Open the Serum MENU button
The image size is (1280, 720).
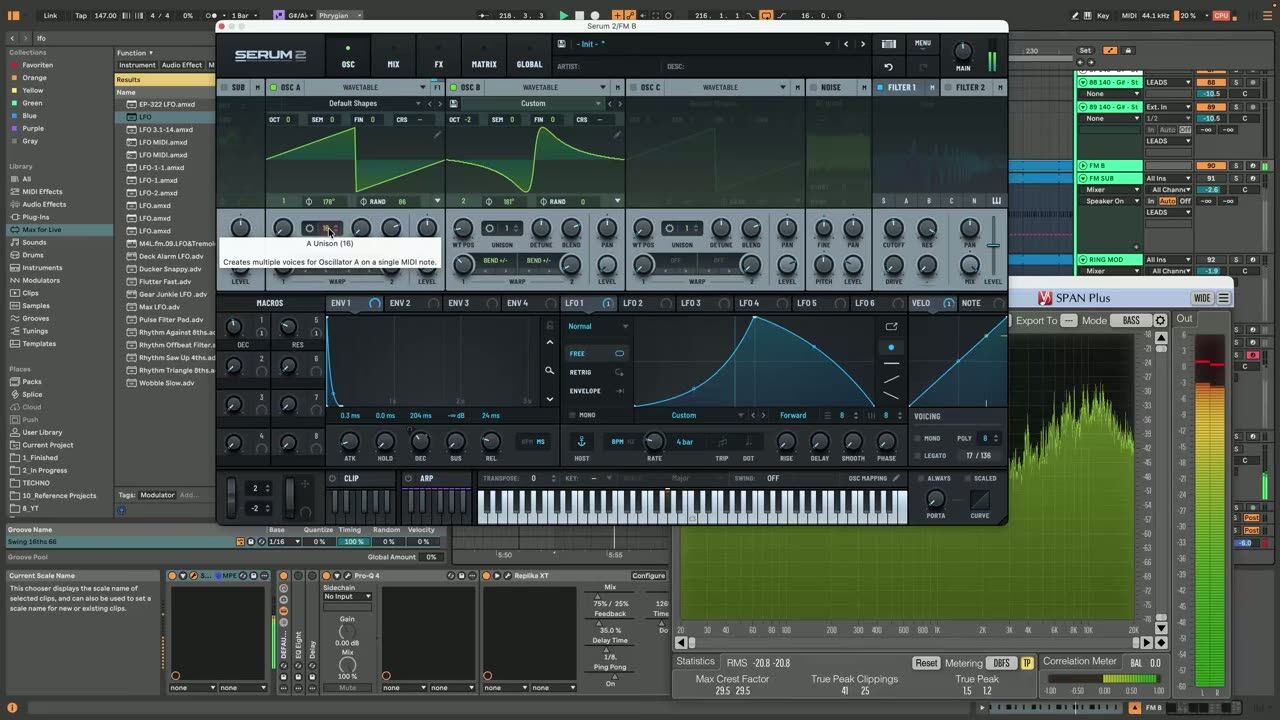(922, 44)
